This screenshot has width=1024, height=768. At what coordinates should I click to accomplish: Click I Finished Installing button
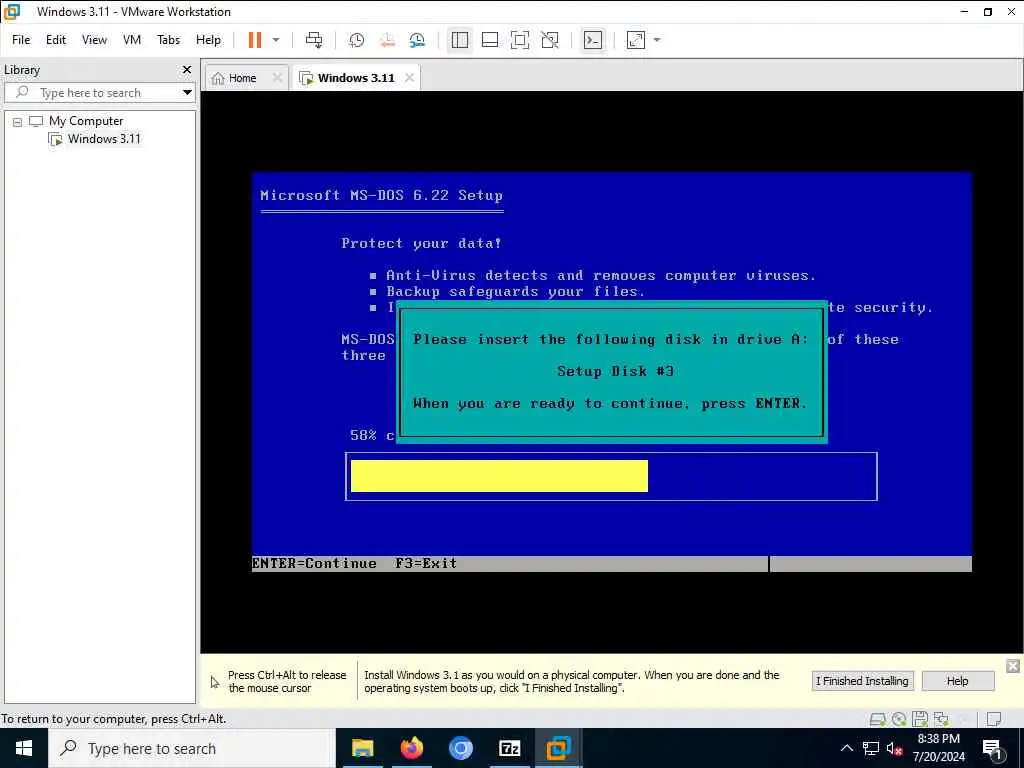point(862,681)
